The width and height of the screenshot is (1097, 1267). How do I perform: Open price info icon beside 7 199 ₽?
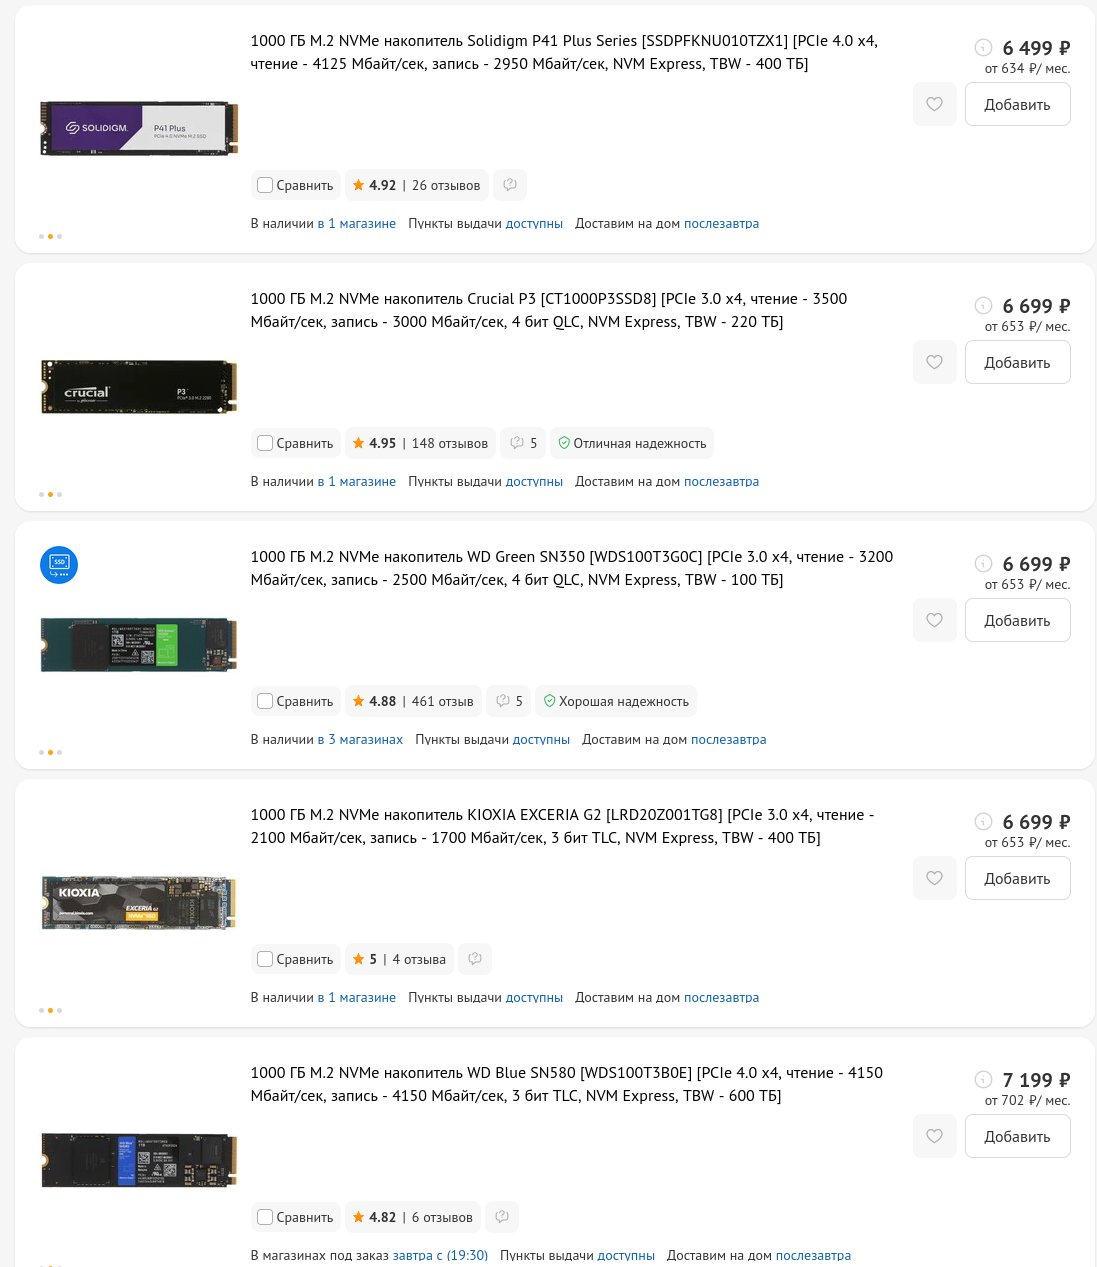(983, 1080)
